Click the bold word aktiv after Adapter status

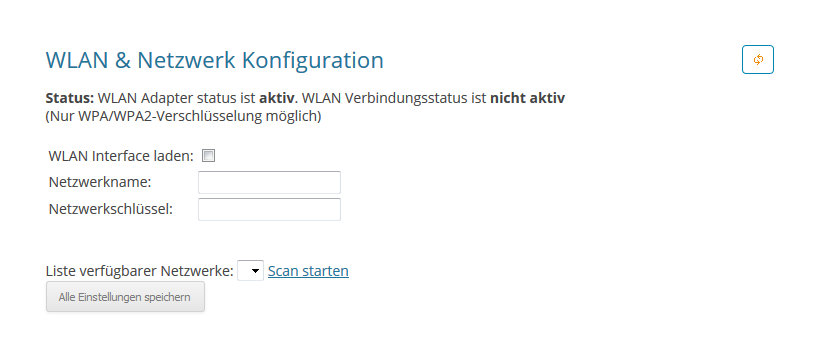tap(276, 98)
